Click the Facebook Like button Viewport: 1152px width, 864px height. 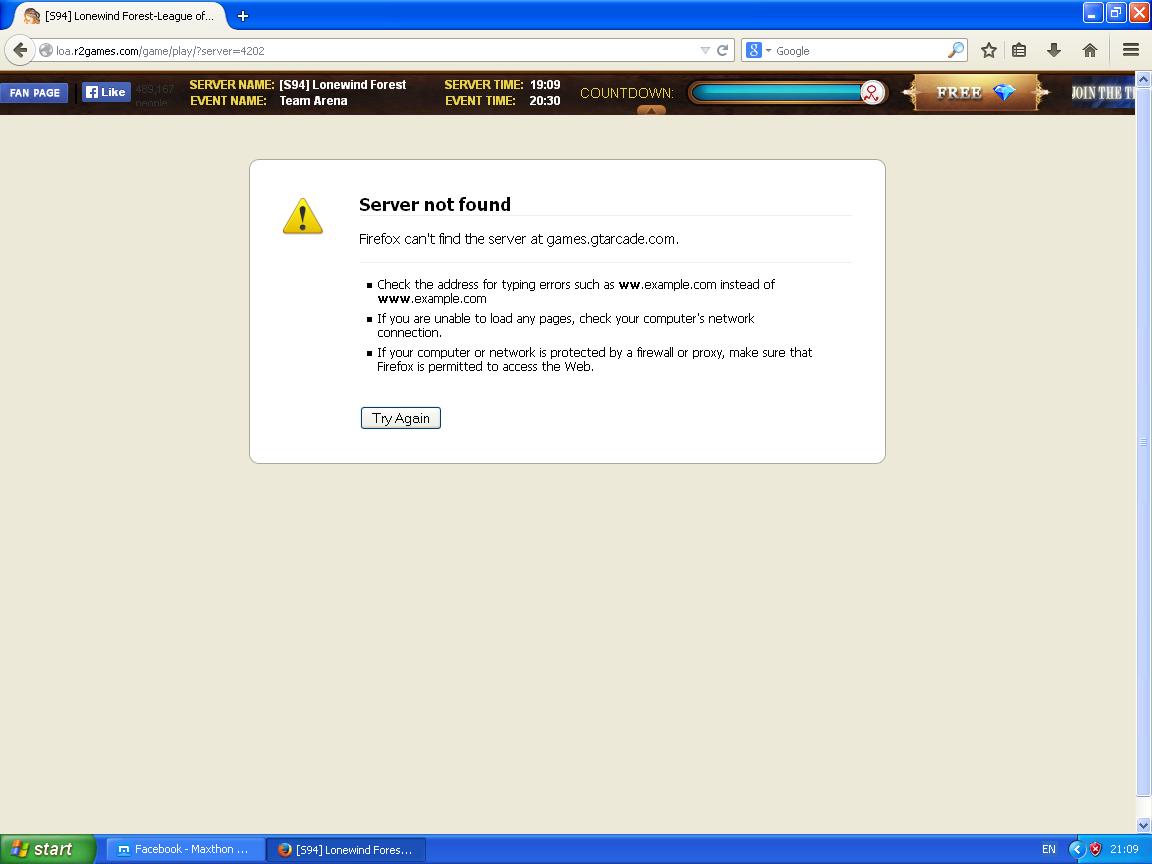[105, 92]
